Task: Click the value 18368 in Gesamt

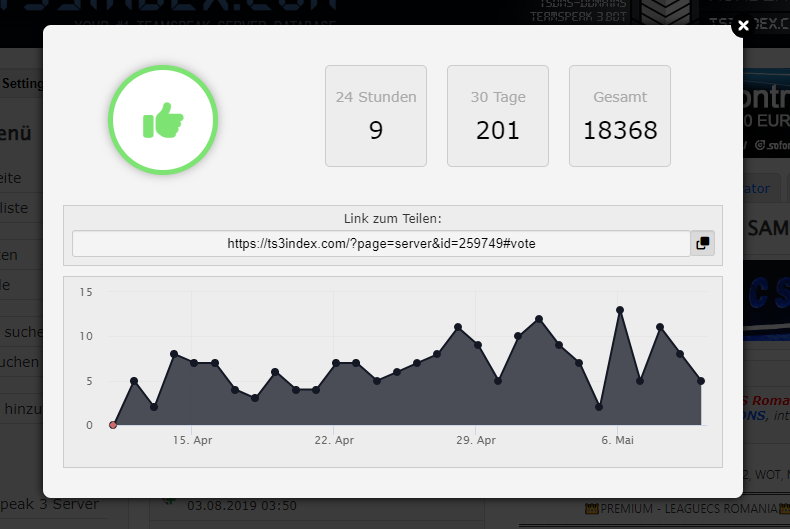Action: pos(620,130)
